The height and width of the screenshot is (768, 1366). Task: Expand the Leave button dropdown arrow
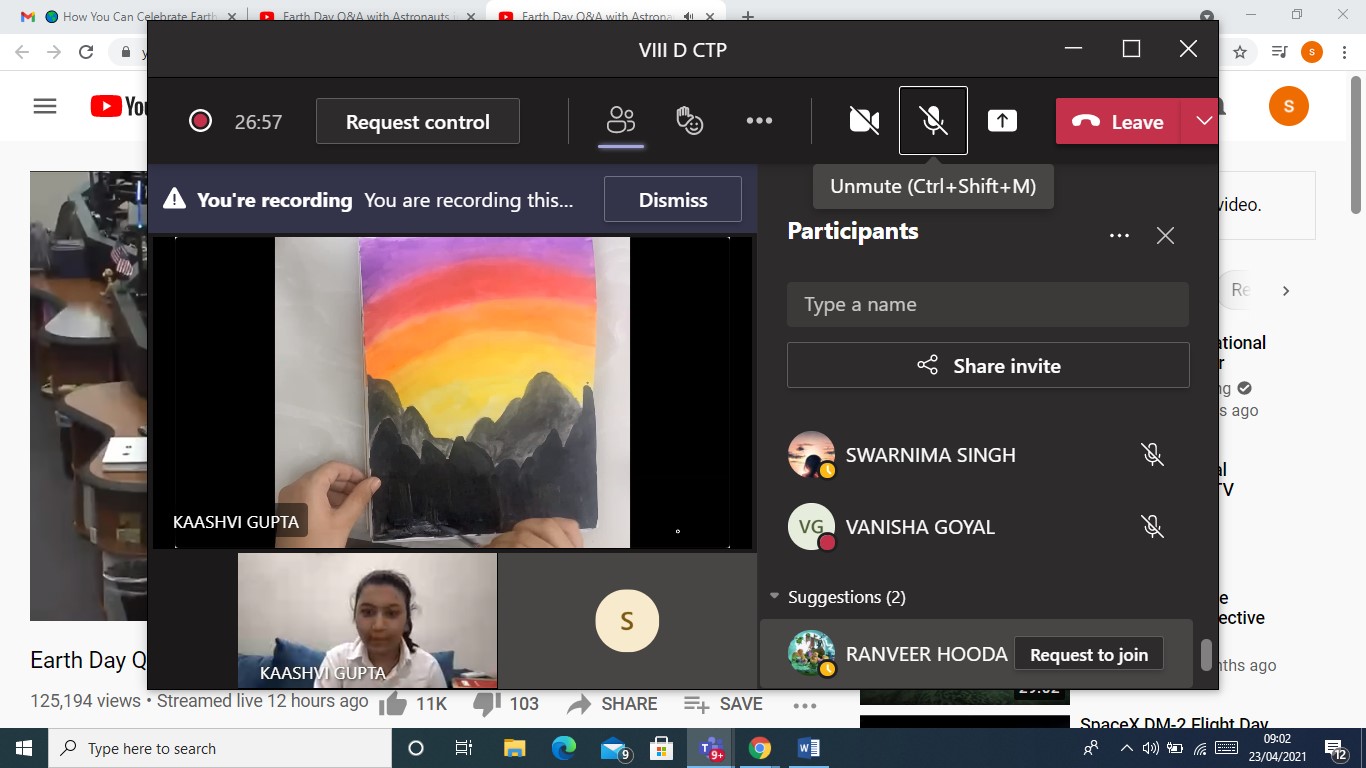[x=1203, y=121]
